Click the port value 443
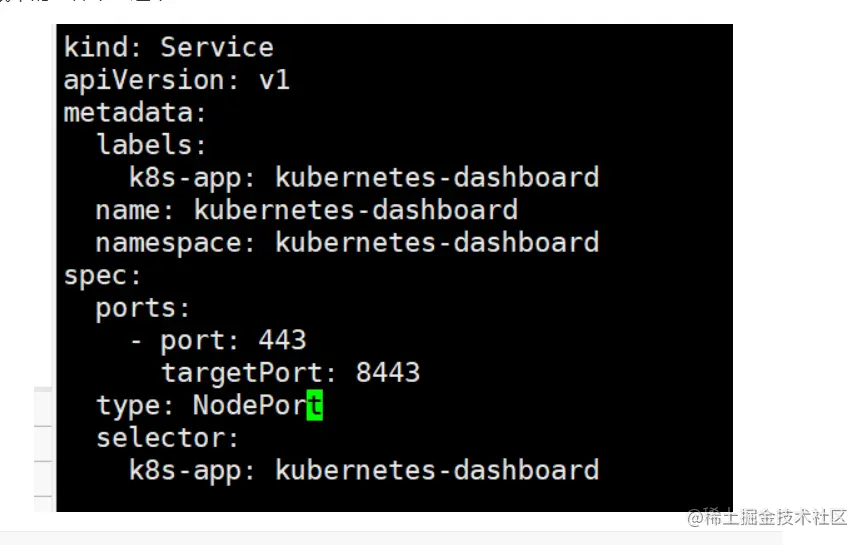The height and width of the screenshot is (545, 865). point(281,340)
